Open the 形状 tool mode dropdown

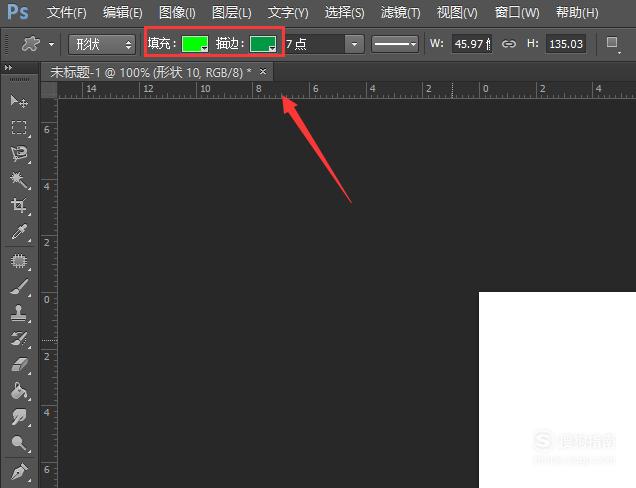point(101,44)
